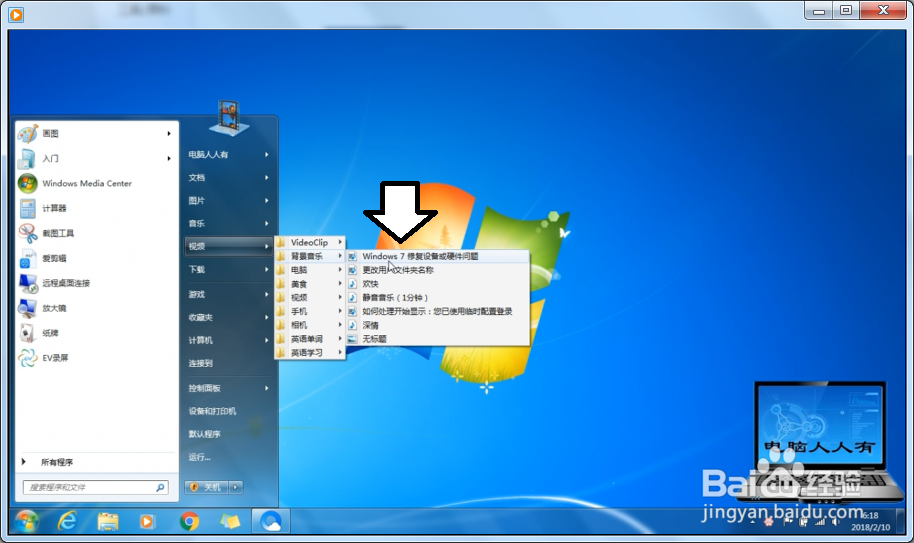
Task: Open 如何处理开始显示 video file
Action: tap(438, 312)
